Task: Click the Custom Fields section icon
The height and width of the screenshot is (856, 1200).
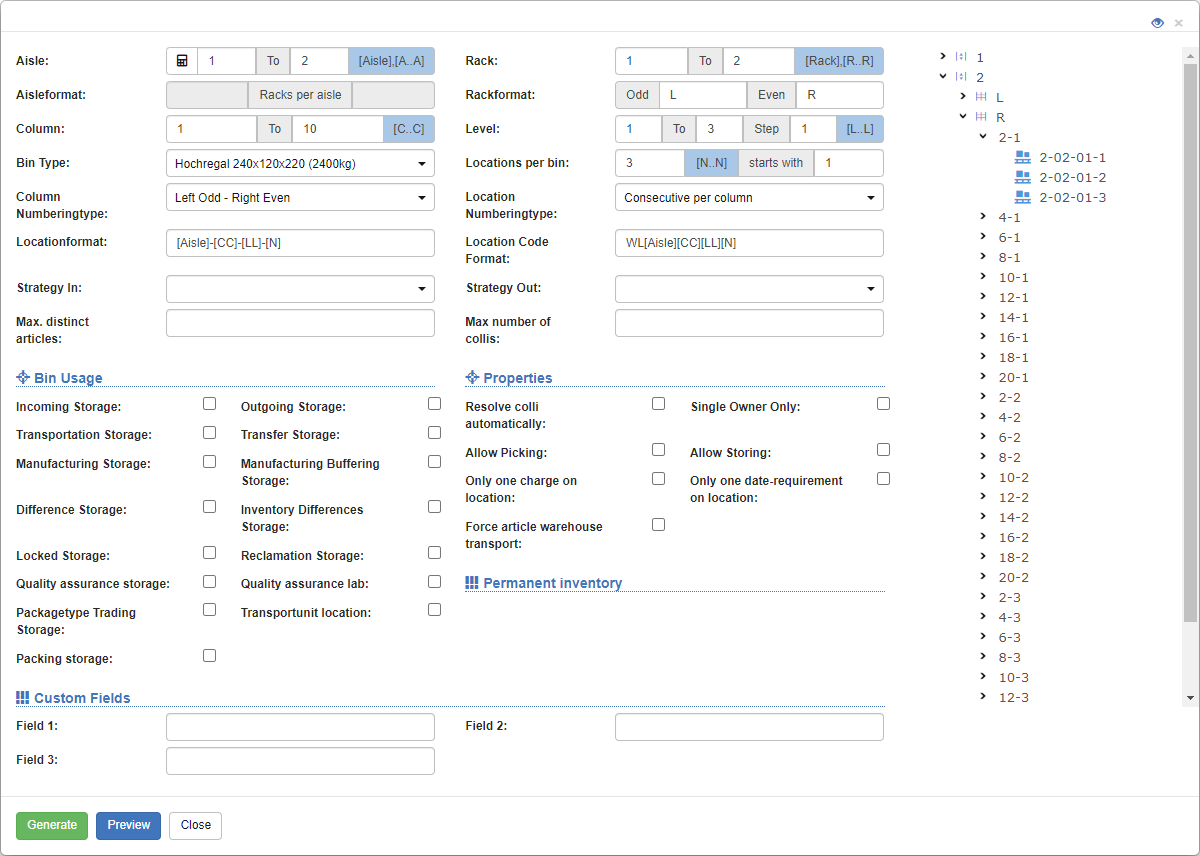Action: coord(21,697)
